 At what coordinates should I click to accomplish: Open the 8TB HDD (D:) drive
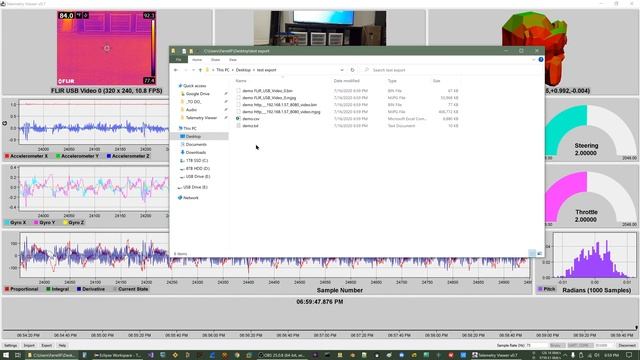click(198, 168)
